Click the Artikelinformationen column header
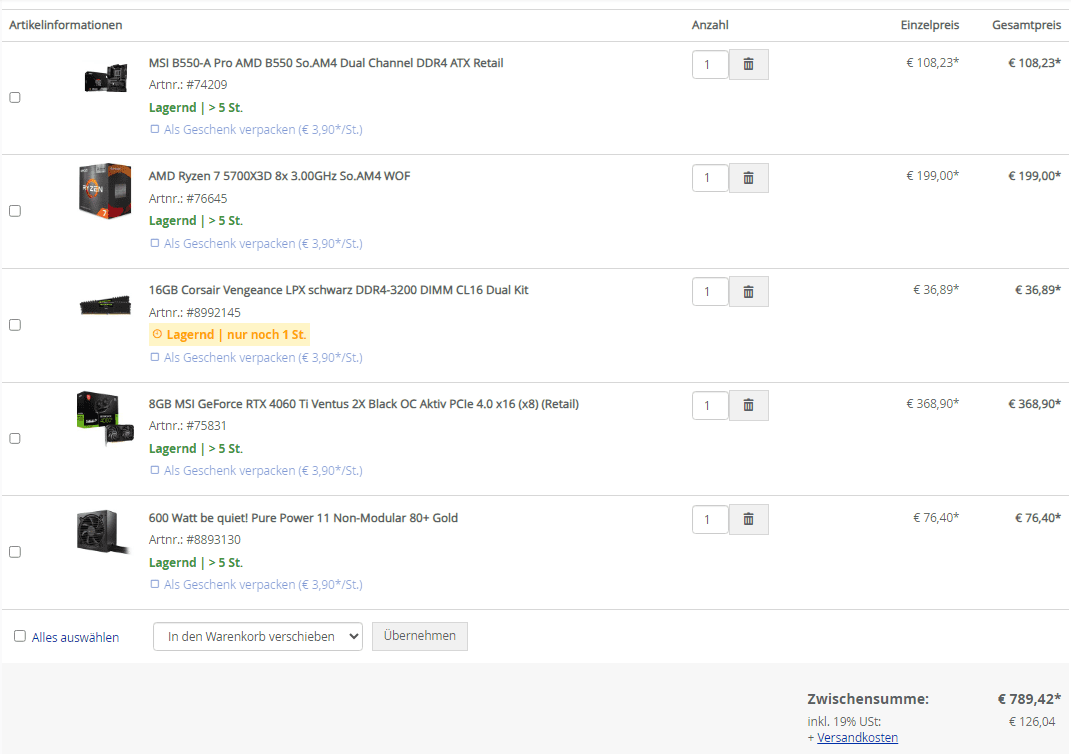1071x754 pixels. [x=66, y=25]
